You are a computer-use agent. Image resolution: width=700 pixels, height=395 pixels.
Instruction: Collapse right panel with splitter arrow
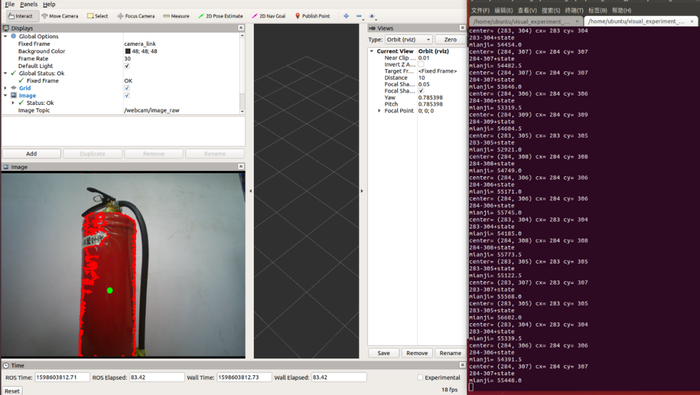click(362, 191)
